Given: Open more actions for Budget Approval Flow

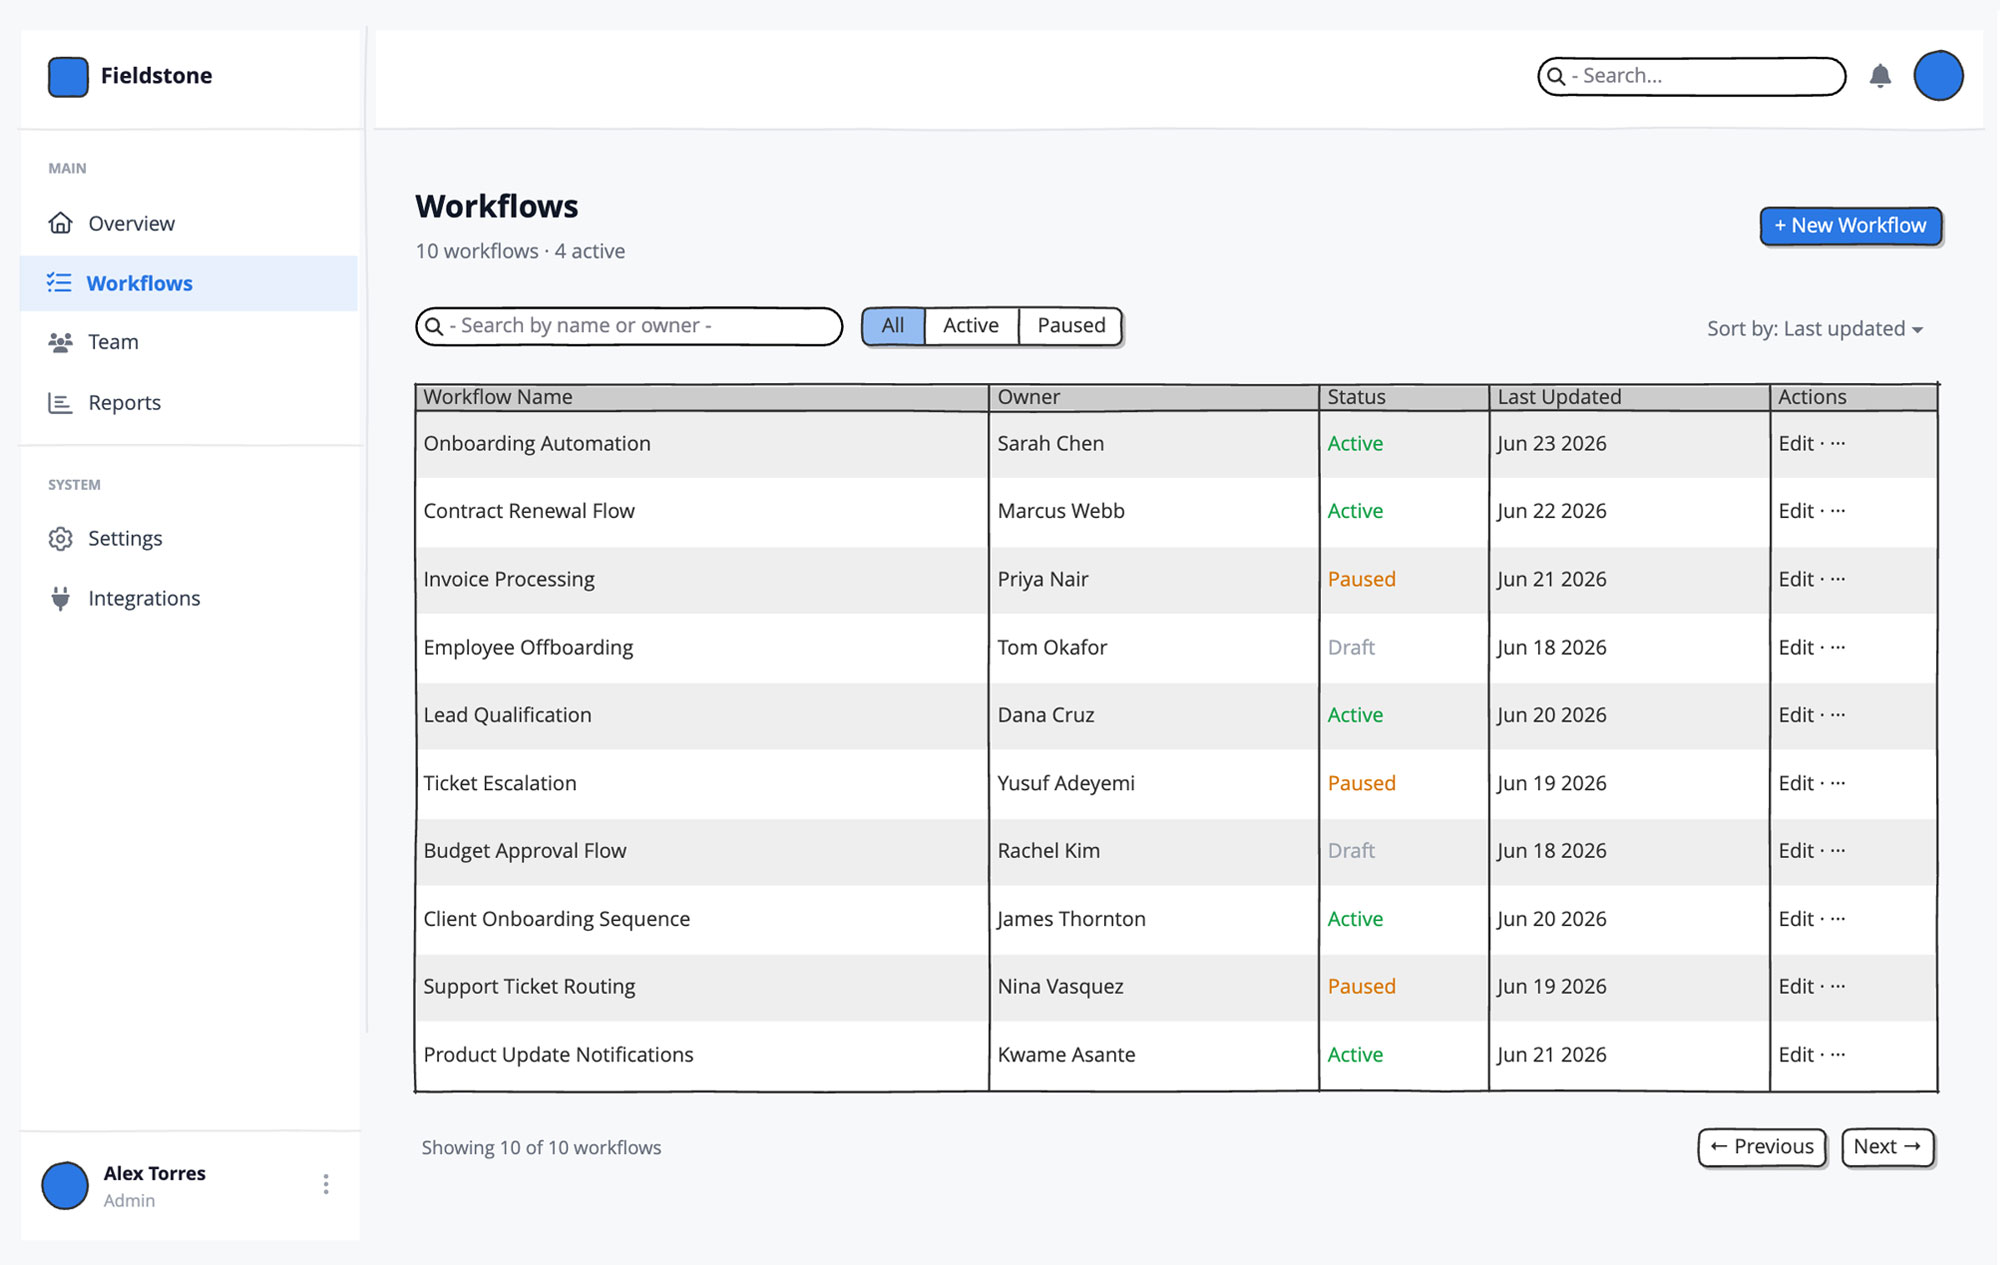Looking at the screenshot, I should tap(1837, 850).
